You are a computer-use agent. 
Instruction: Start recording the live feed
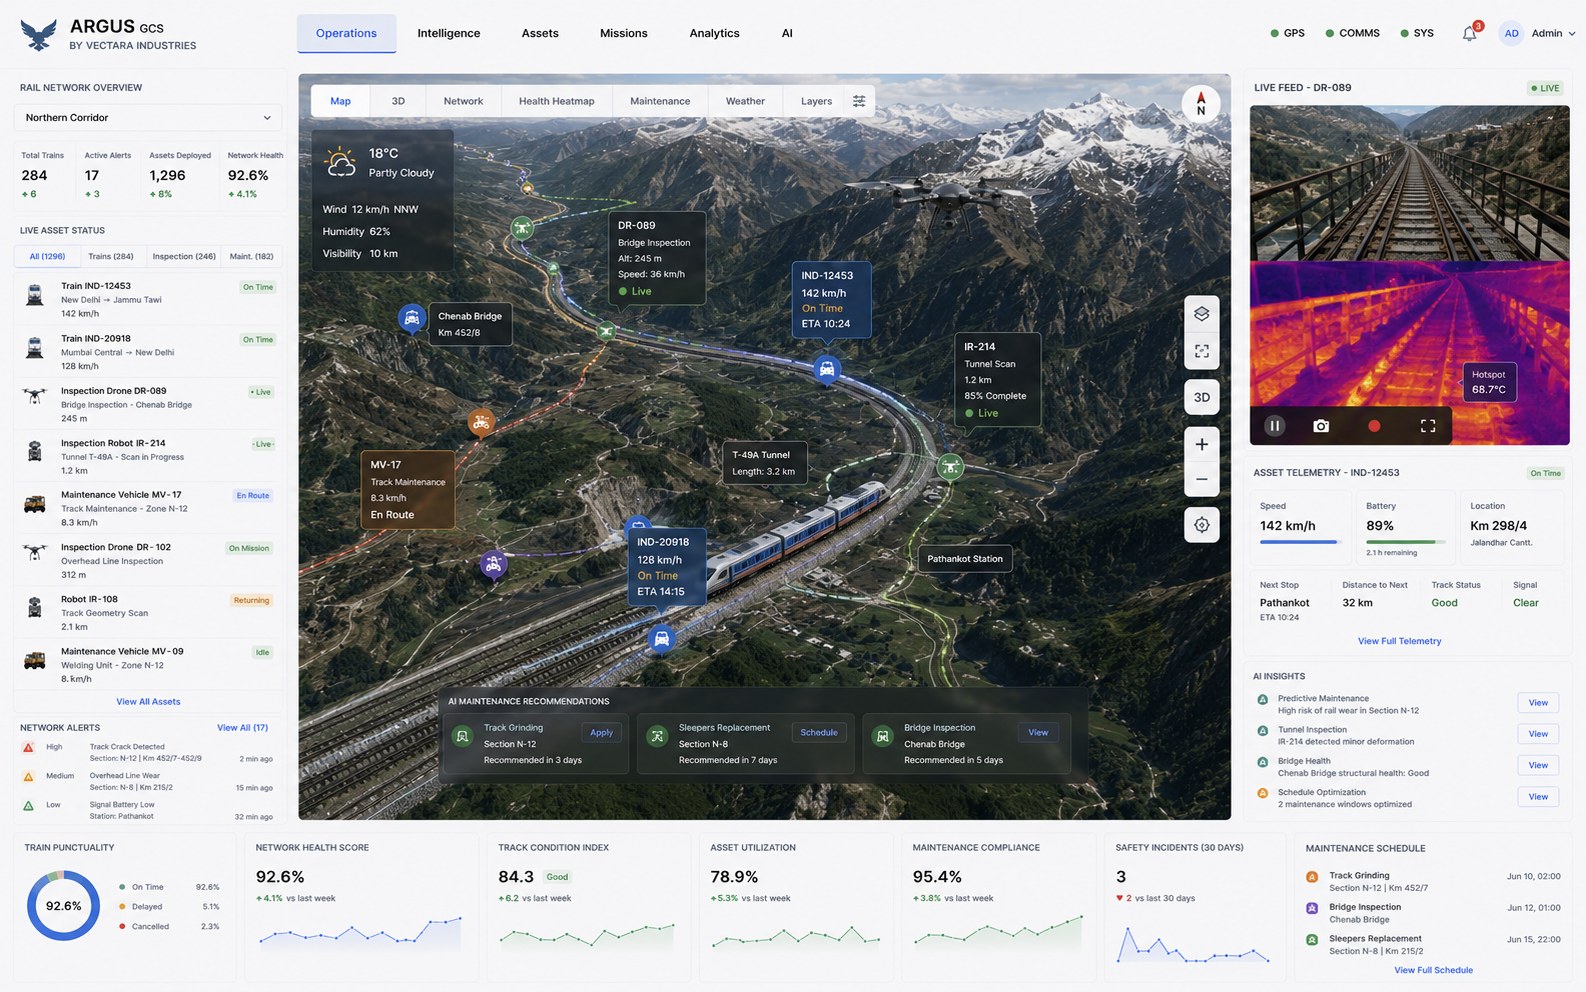(x=1374, y=426)
